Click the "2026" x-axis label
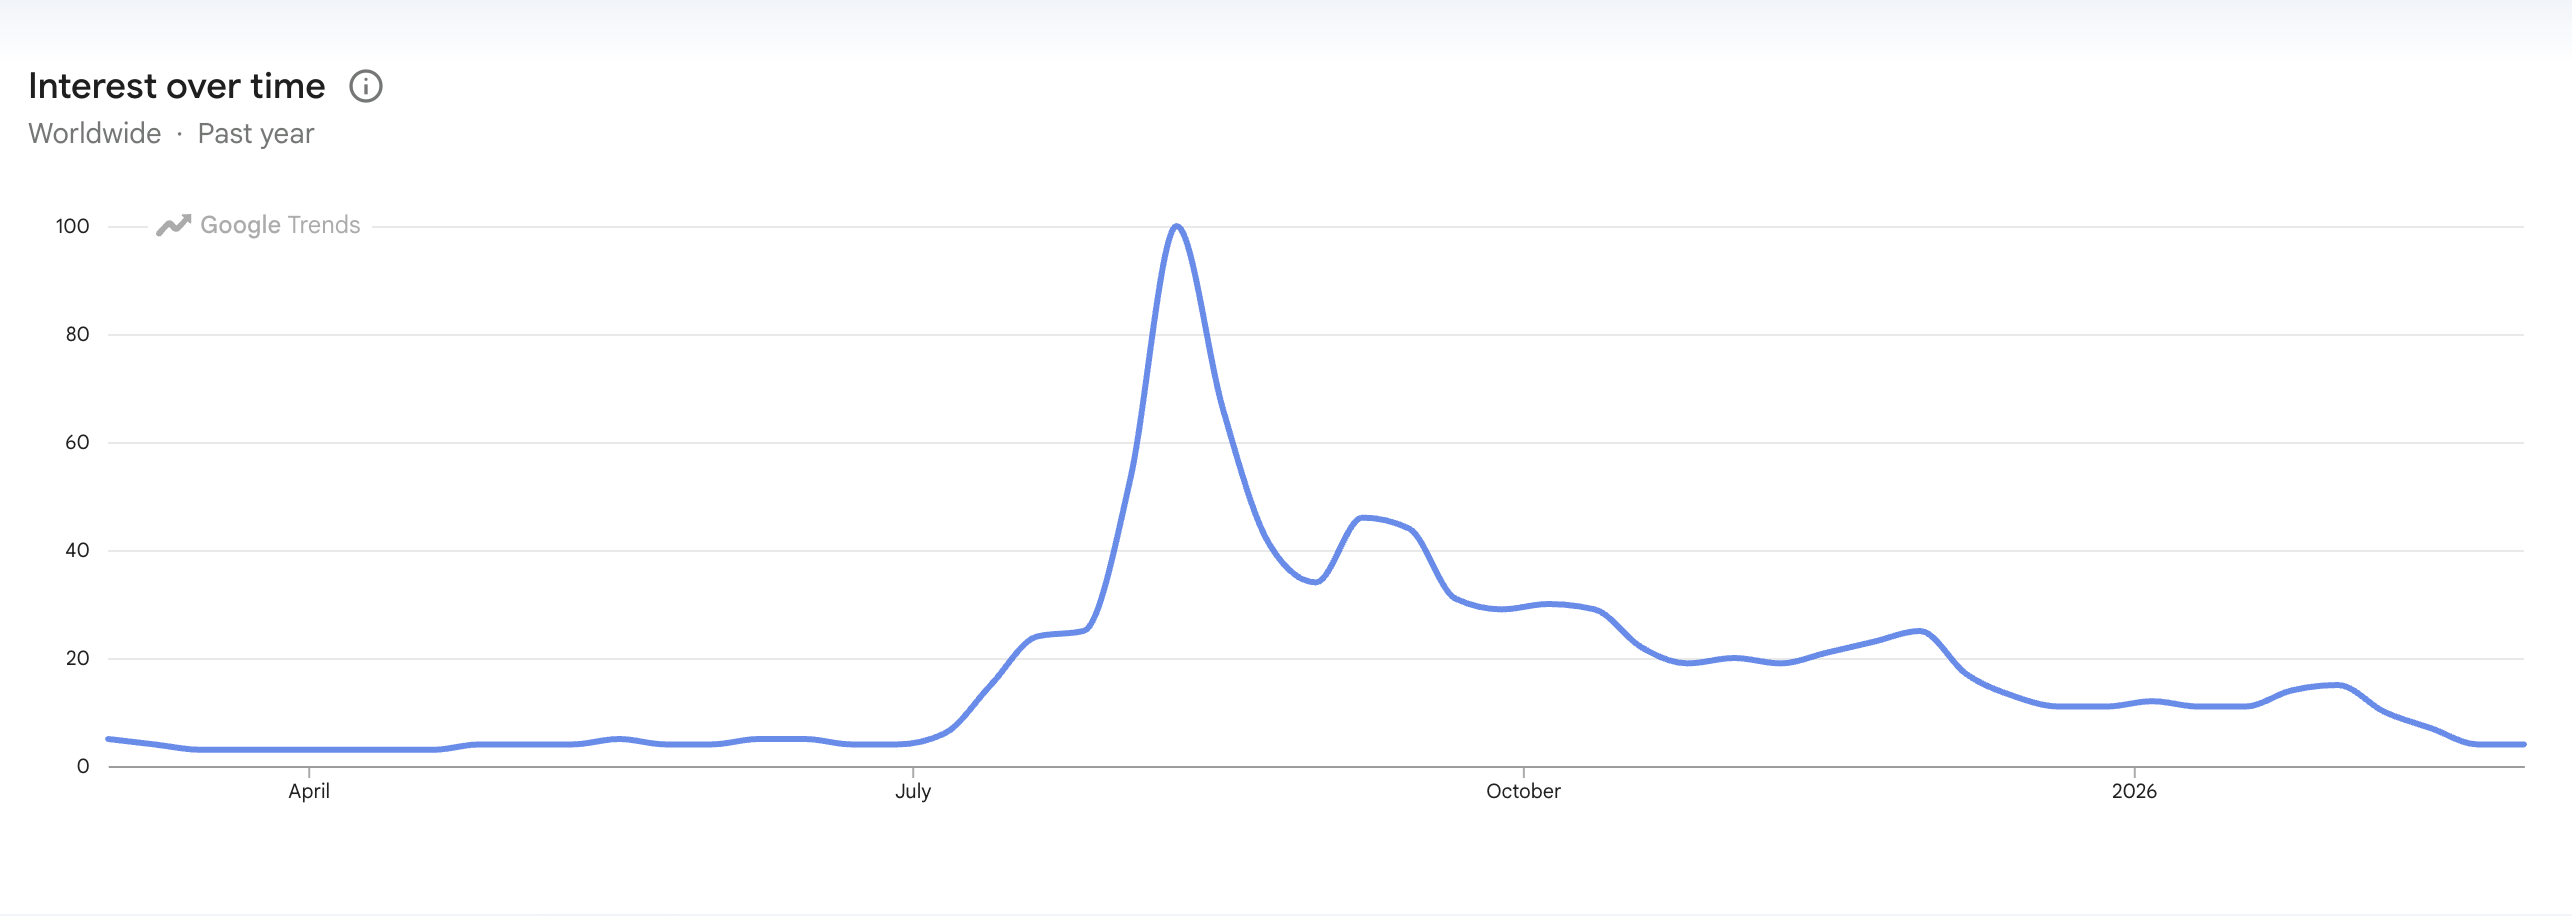The width and height of the screenshot is (2572, 916). (2134, 792)
